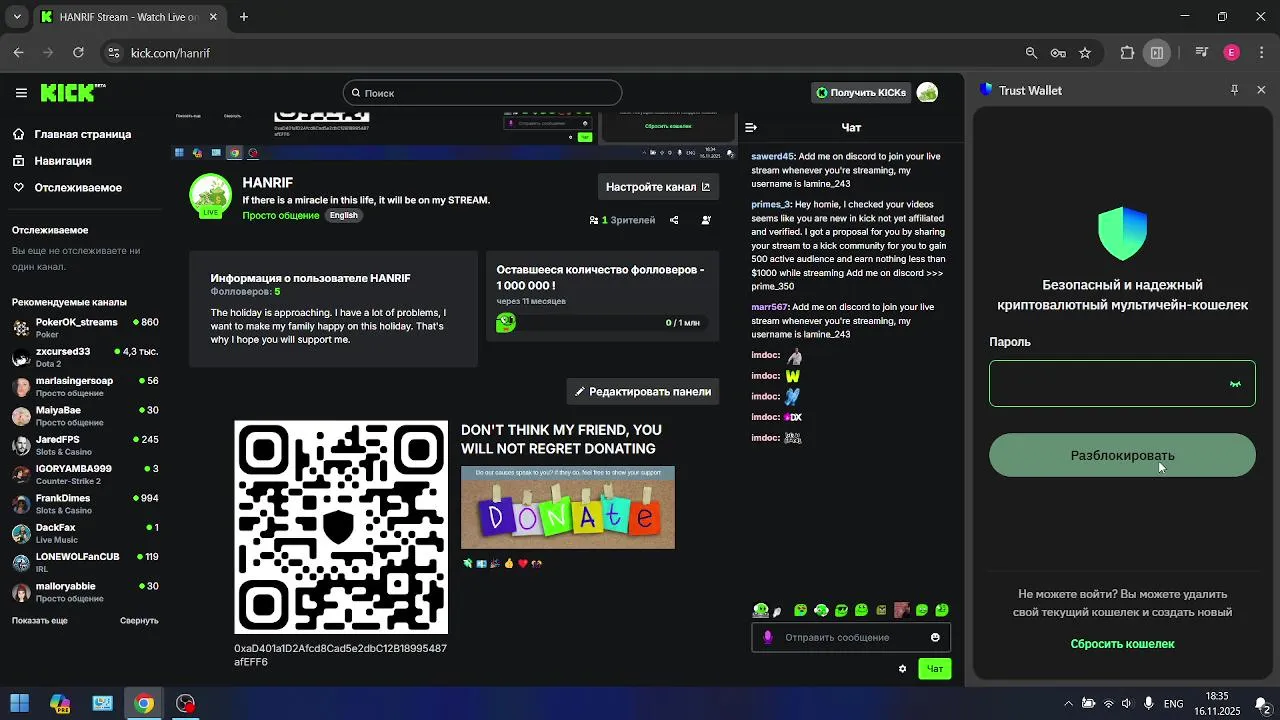The image size is (1280, 720).
Task: Open emote picker in message box
Action: pyautogui.click(x=935, y=637)
